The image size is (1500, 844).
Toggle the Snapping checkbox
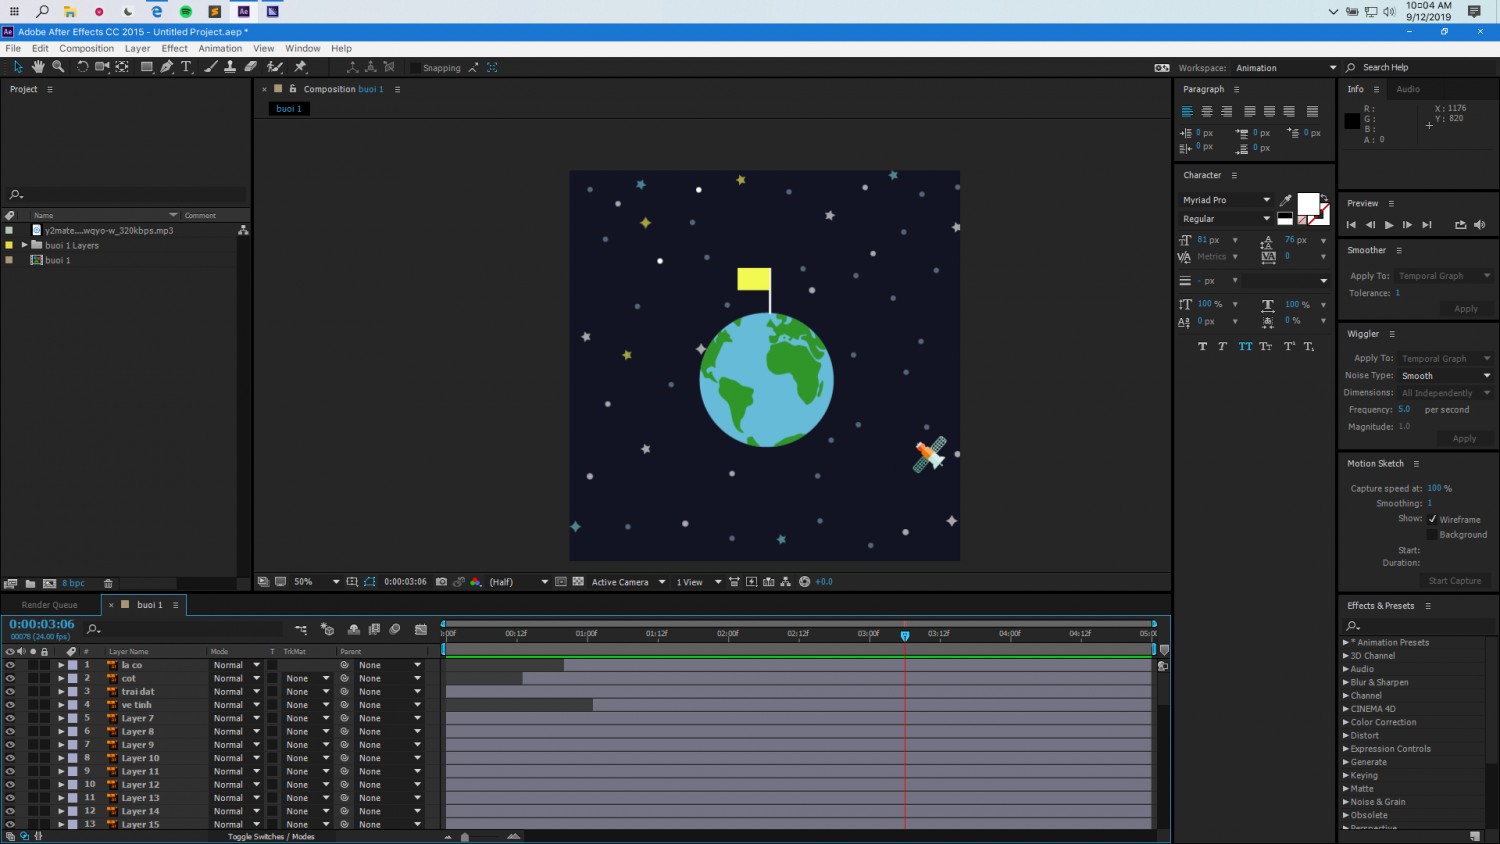coord(415,68)
